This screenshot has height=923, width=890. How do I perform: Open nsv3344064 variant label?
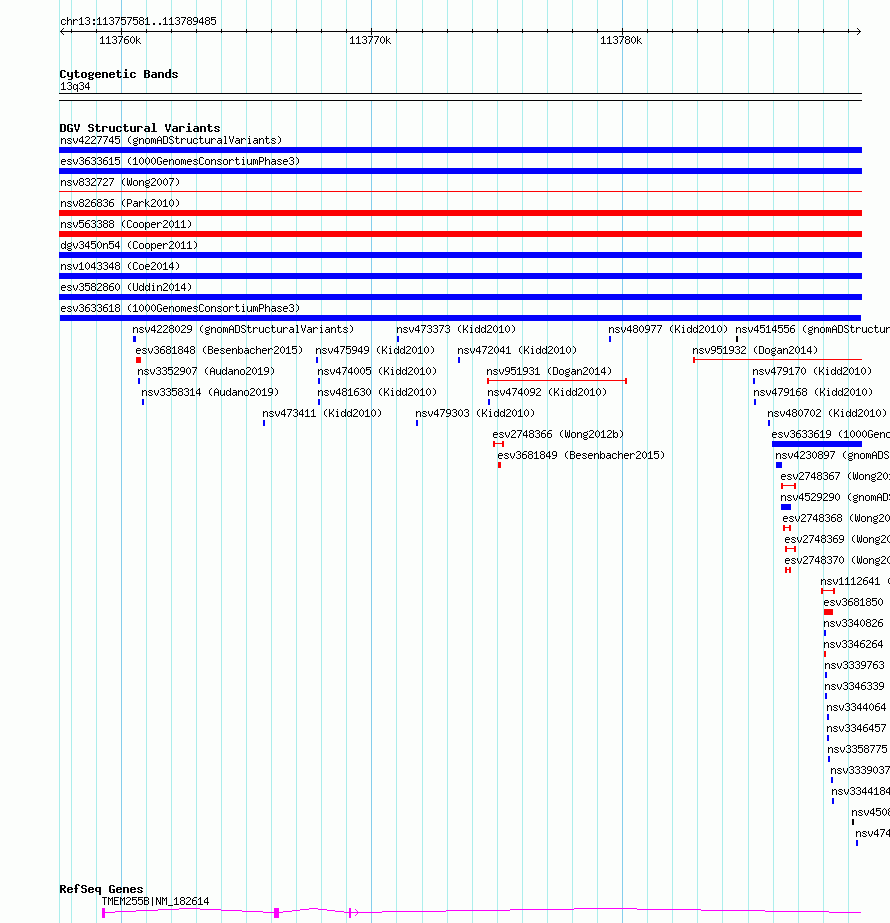click(856, 708)
